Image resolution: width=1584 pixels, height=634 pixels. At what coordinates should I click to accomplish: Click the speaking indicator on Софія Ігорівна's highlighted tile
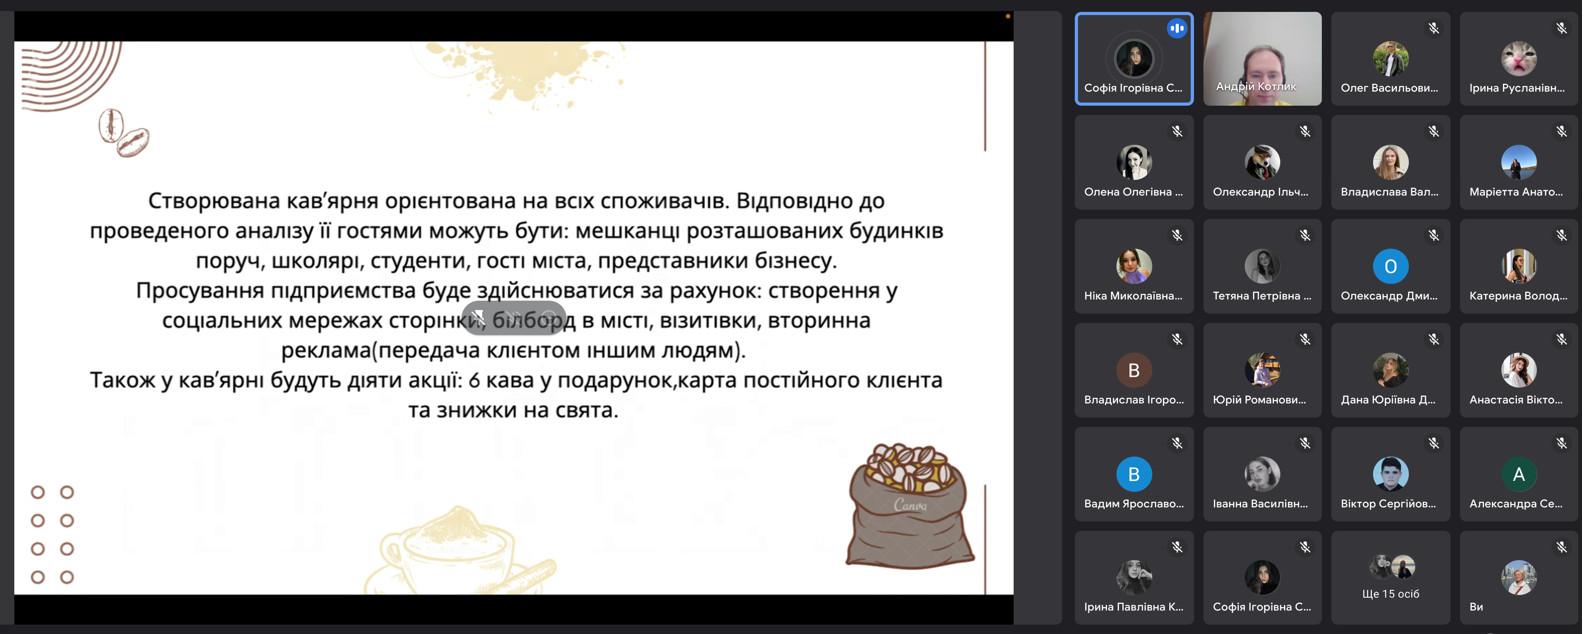pos(1176,29)
